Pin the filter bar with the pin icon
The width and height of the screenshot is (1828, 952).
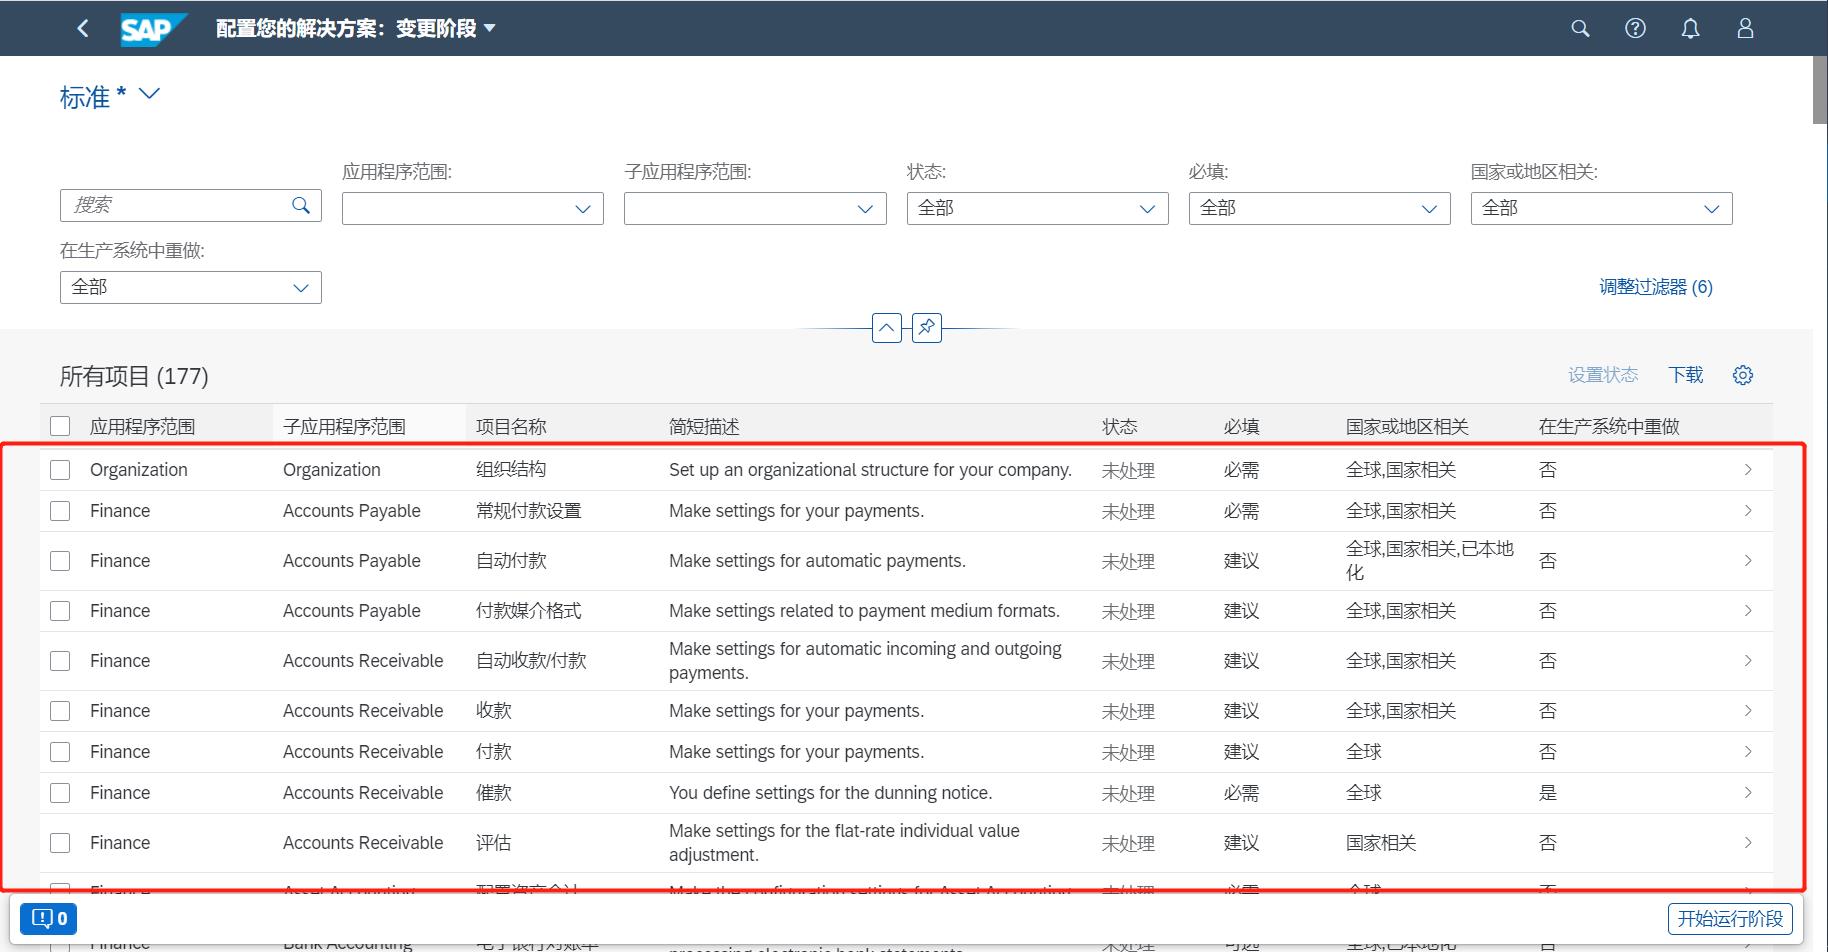coord(925,328)
